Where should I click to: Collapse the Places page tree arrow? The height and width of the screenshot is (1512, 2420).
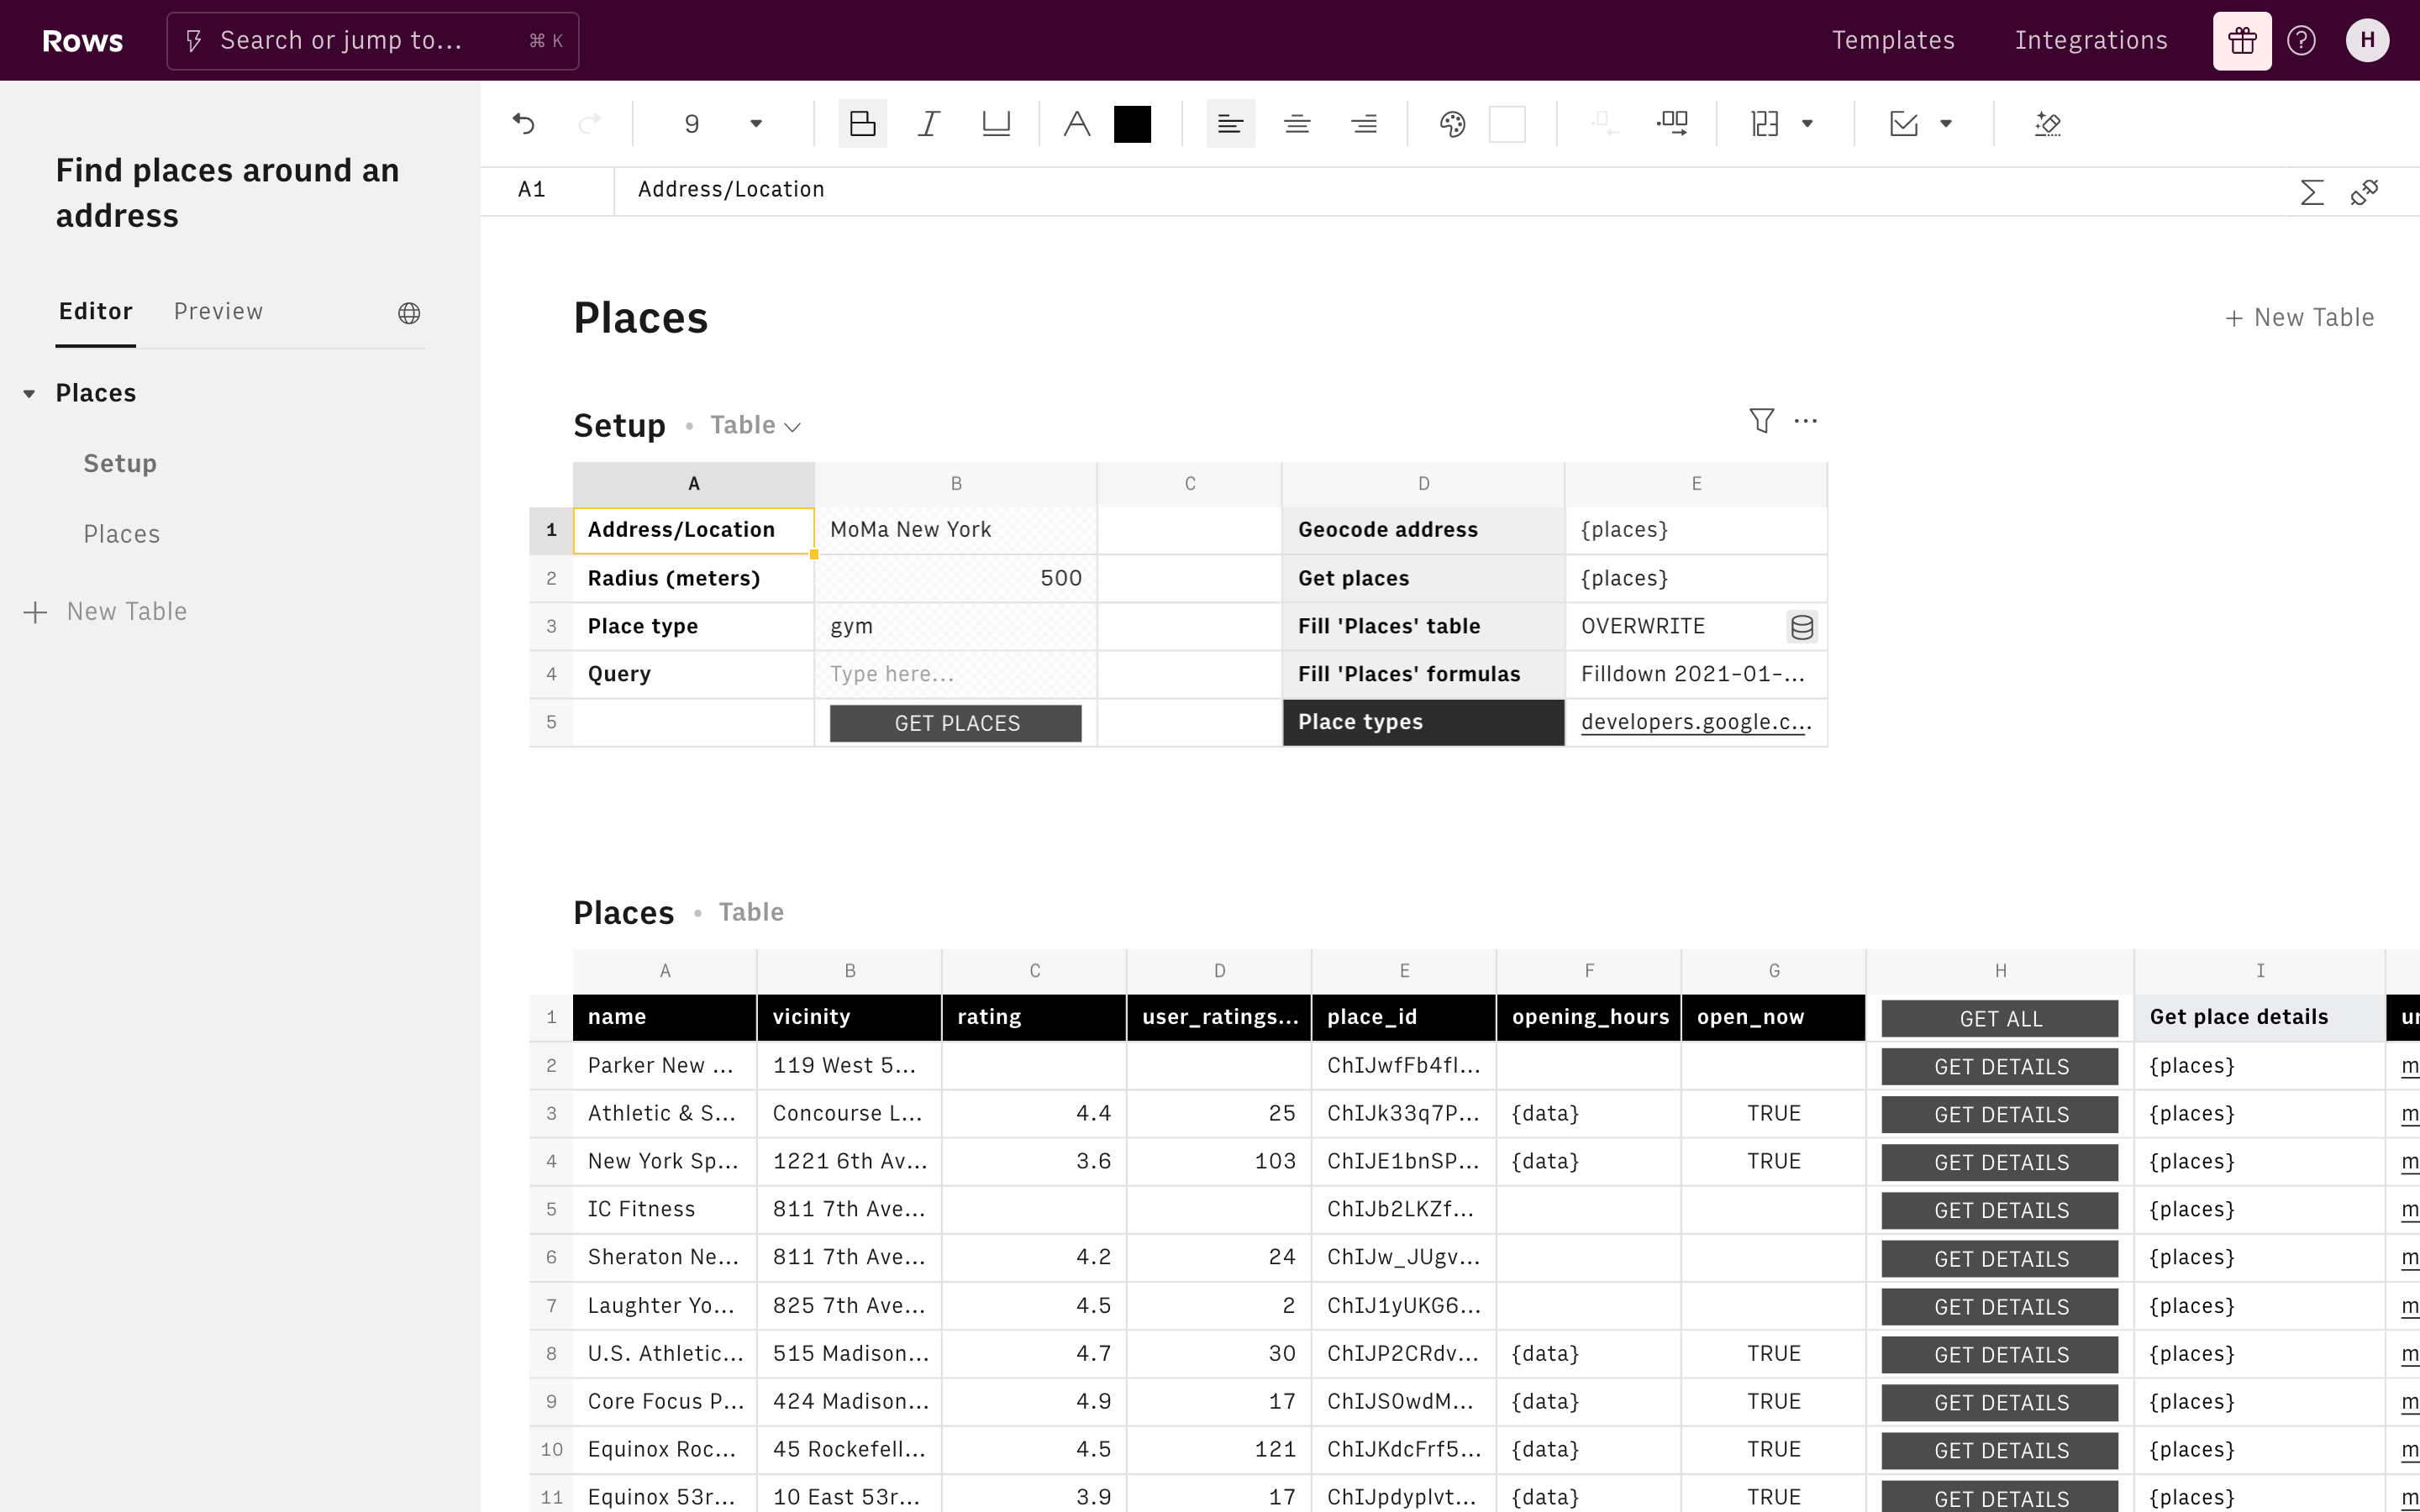(29, 394)
